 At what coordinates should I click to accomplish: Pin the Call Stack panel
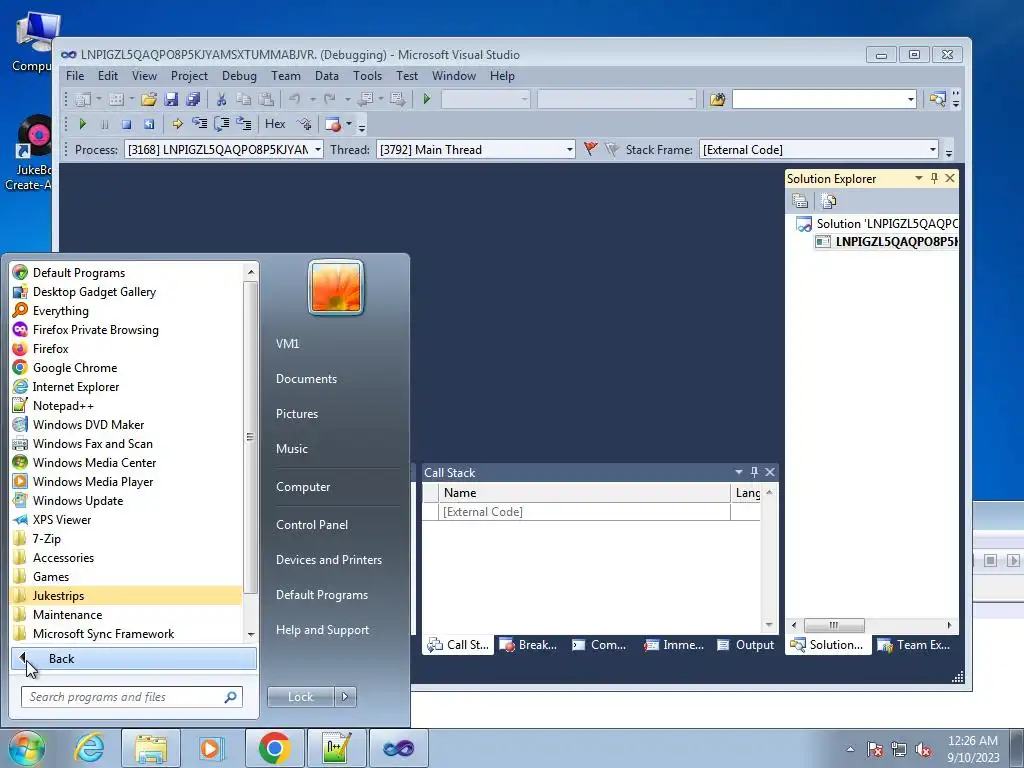(x=754, y=472)
